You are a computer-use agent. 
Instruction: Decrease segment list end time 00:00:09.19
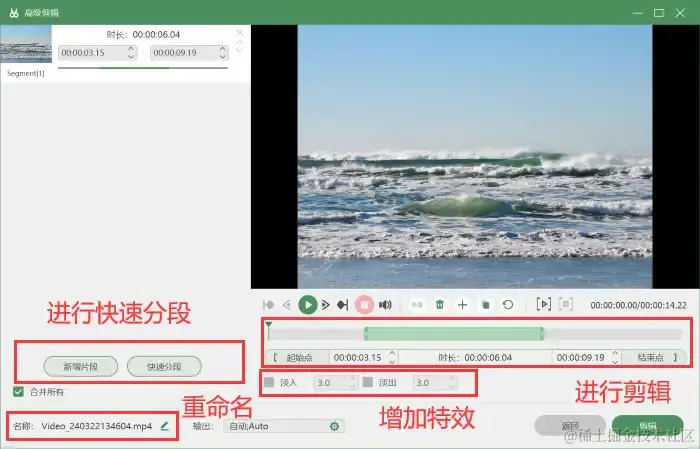click(x=222, y=56)
